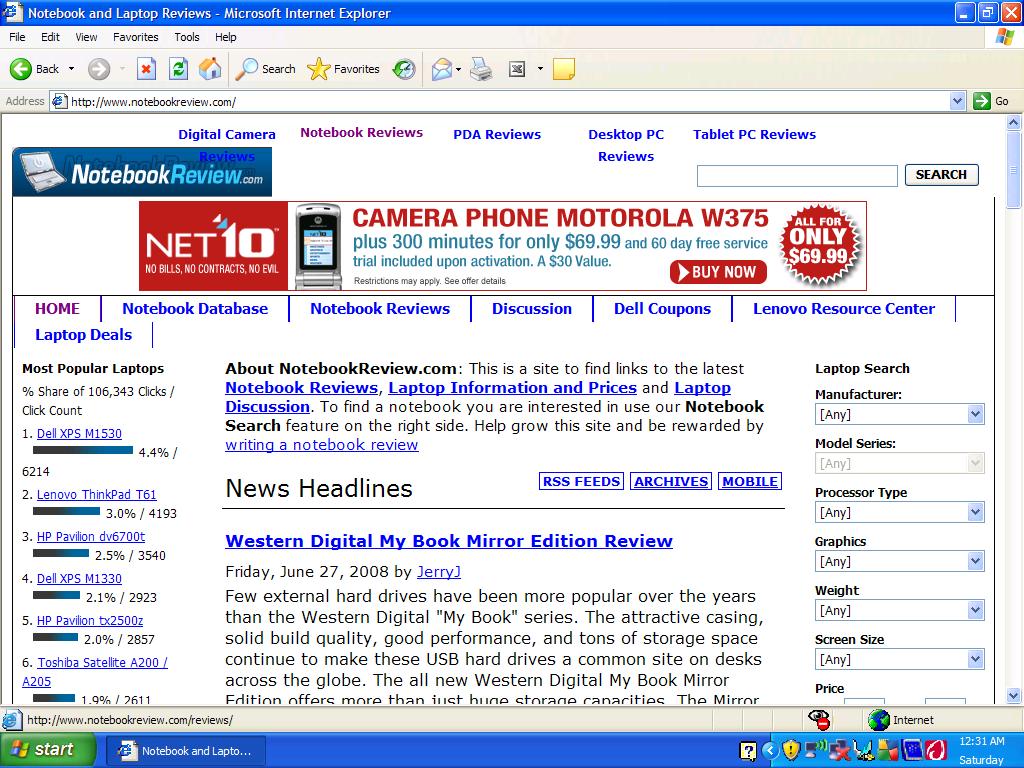The image size is (1024, 768).
Task: Click the yellow security shield tray icon
Action: pyautogui.click(x=791, y=750)
